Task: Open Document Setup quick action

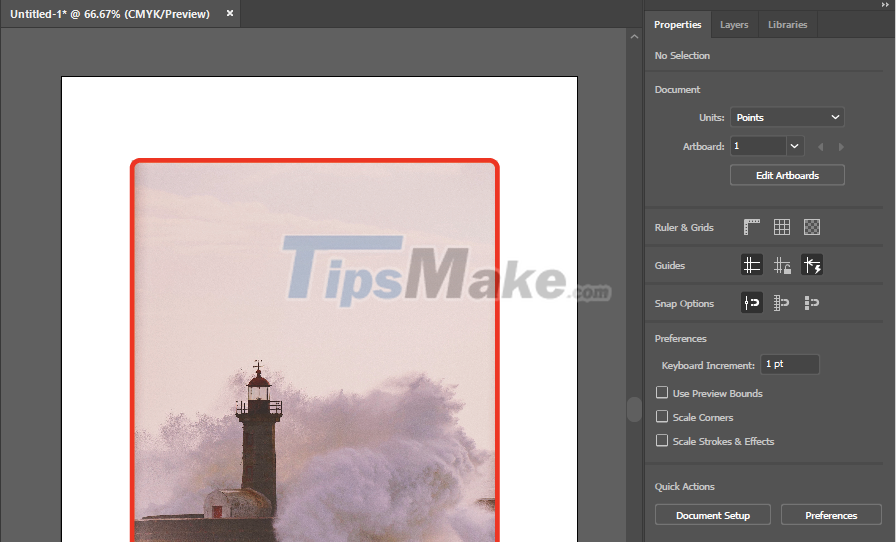Action: (x=713, y=515)
